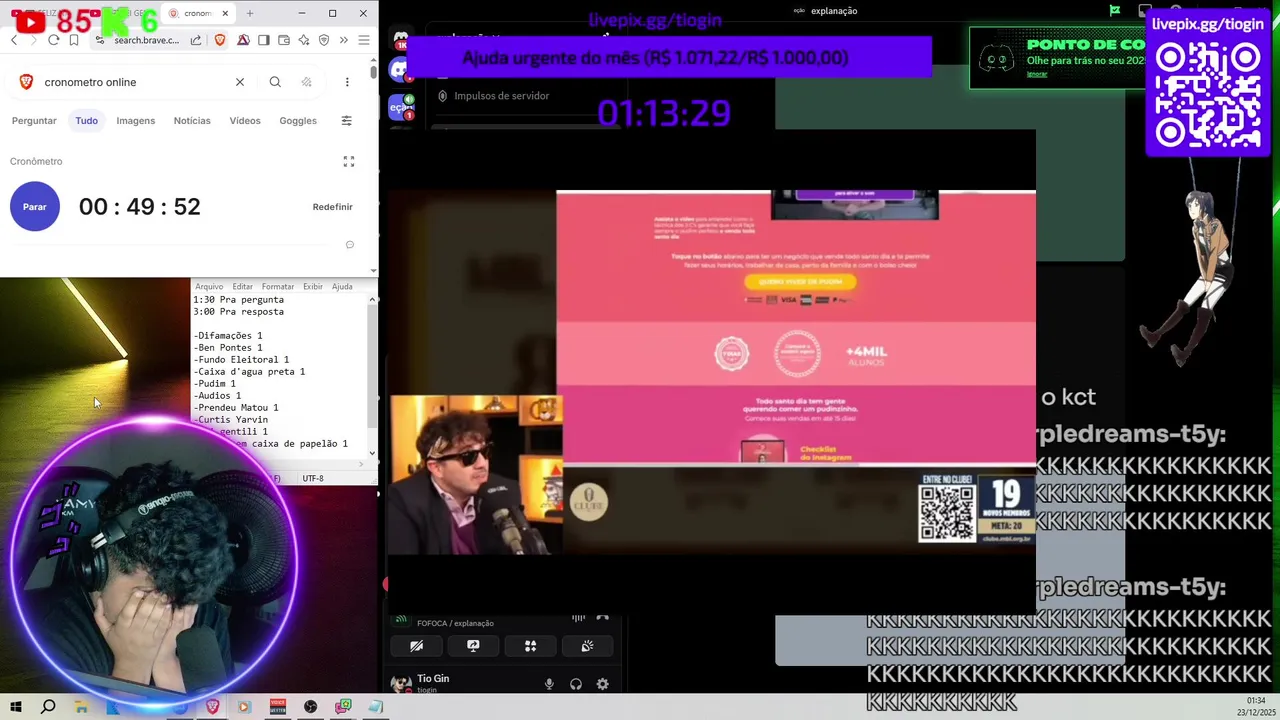Open Brave Rewards triangle icon

coord(243,40)
